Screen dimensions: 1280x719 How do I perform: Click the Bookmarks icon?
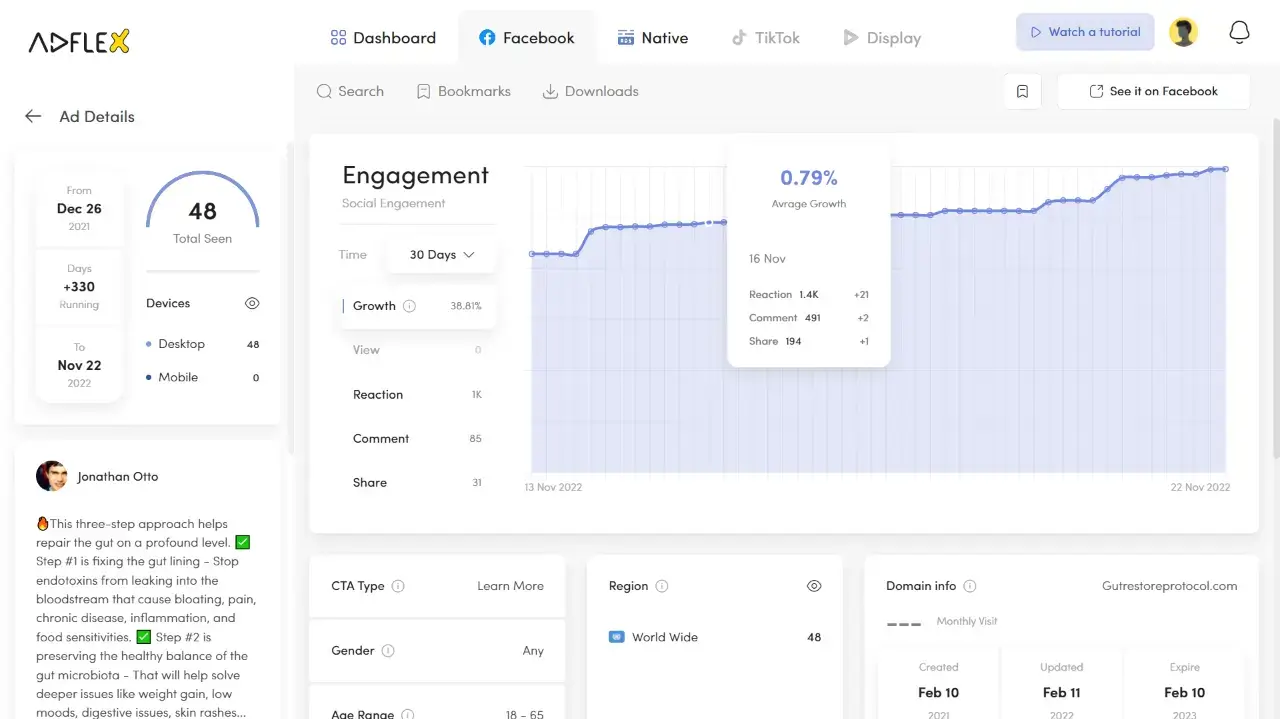(423, 91)
